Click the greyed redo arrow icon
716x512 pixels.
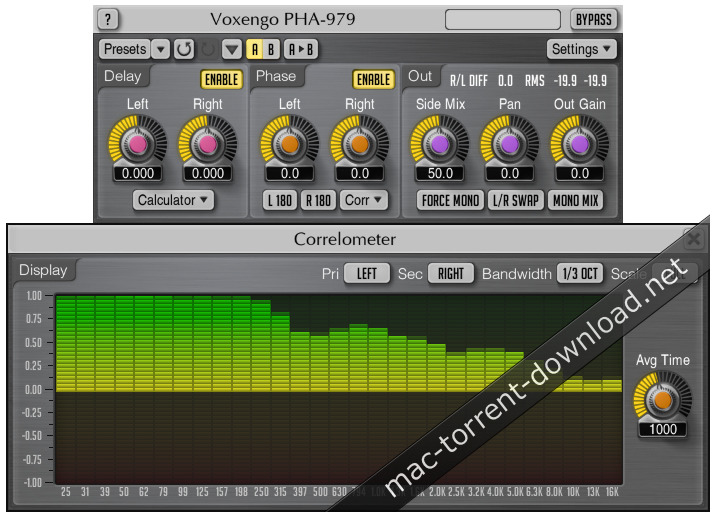click(x=208, y=49)
